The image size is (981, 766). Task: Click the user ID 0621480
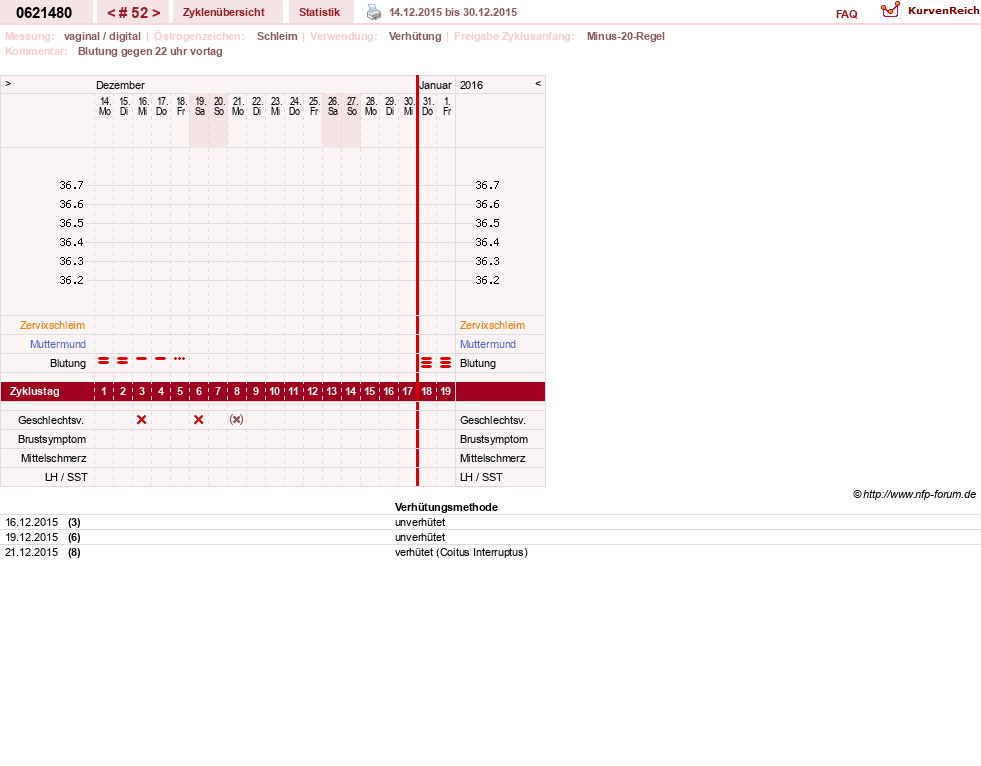44,13
